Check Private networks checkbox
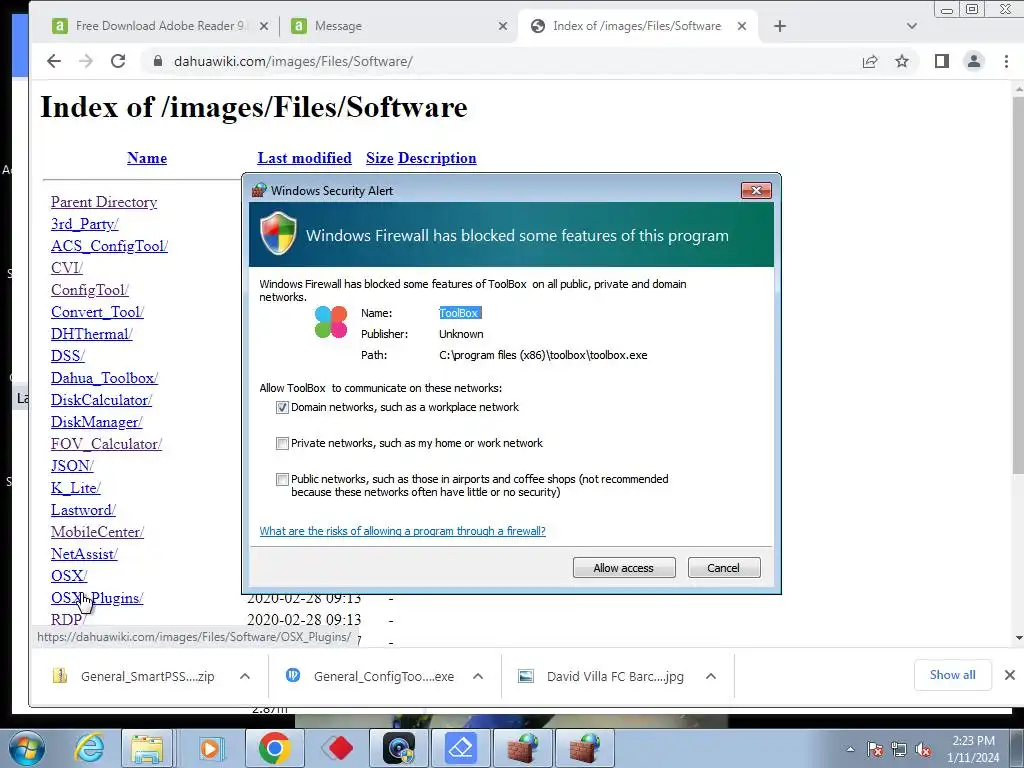The image size is (1024, 768). [x=282, y=443]
